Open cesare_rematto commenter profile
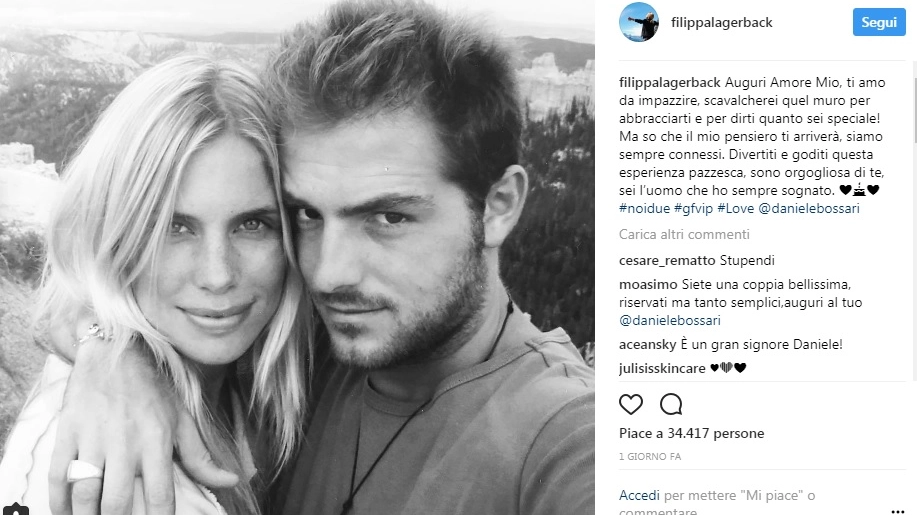Viewport: 917px width, 515px height. 667,261
